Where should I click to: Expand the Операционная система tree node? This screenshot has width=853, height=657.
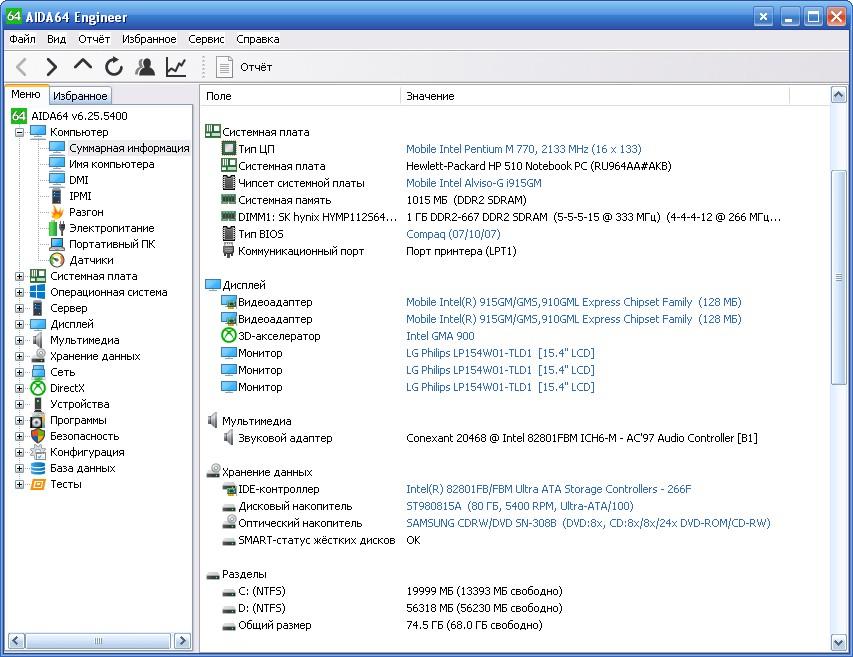(20, 292)
